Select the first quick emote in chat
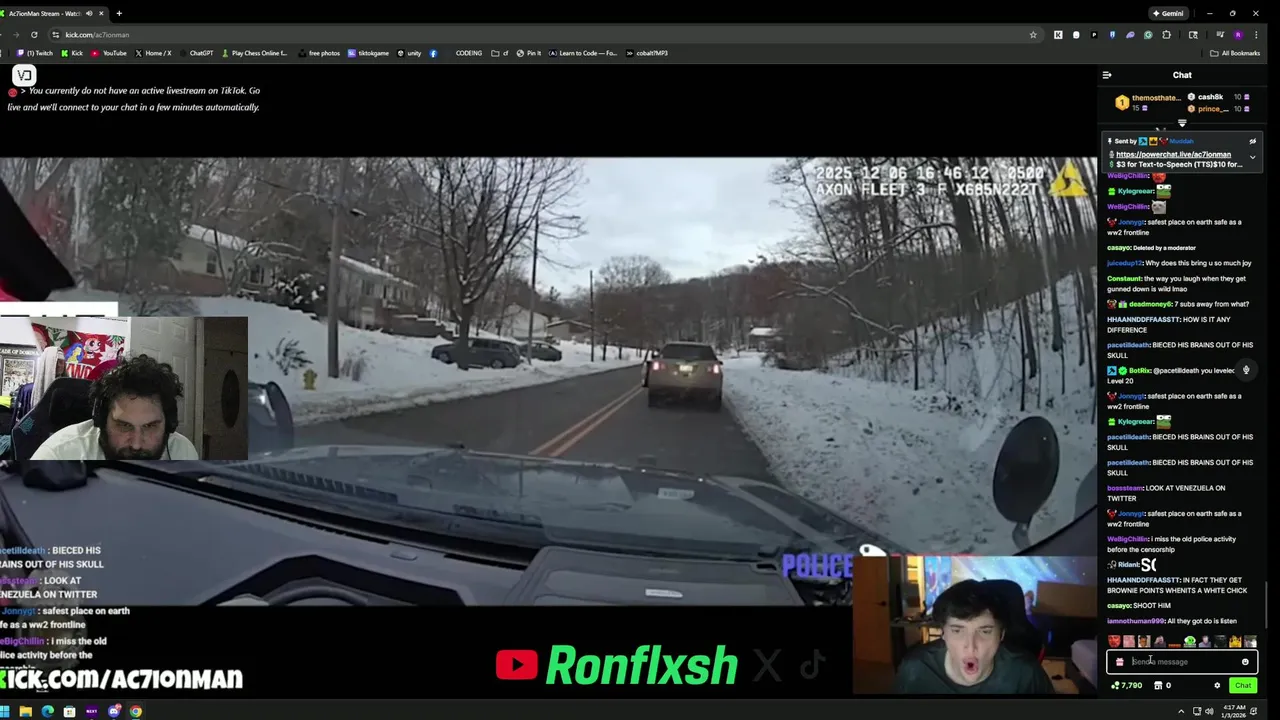The width and height of the screenshot is (1280, 720). [x=1114, y=641]
